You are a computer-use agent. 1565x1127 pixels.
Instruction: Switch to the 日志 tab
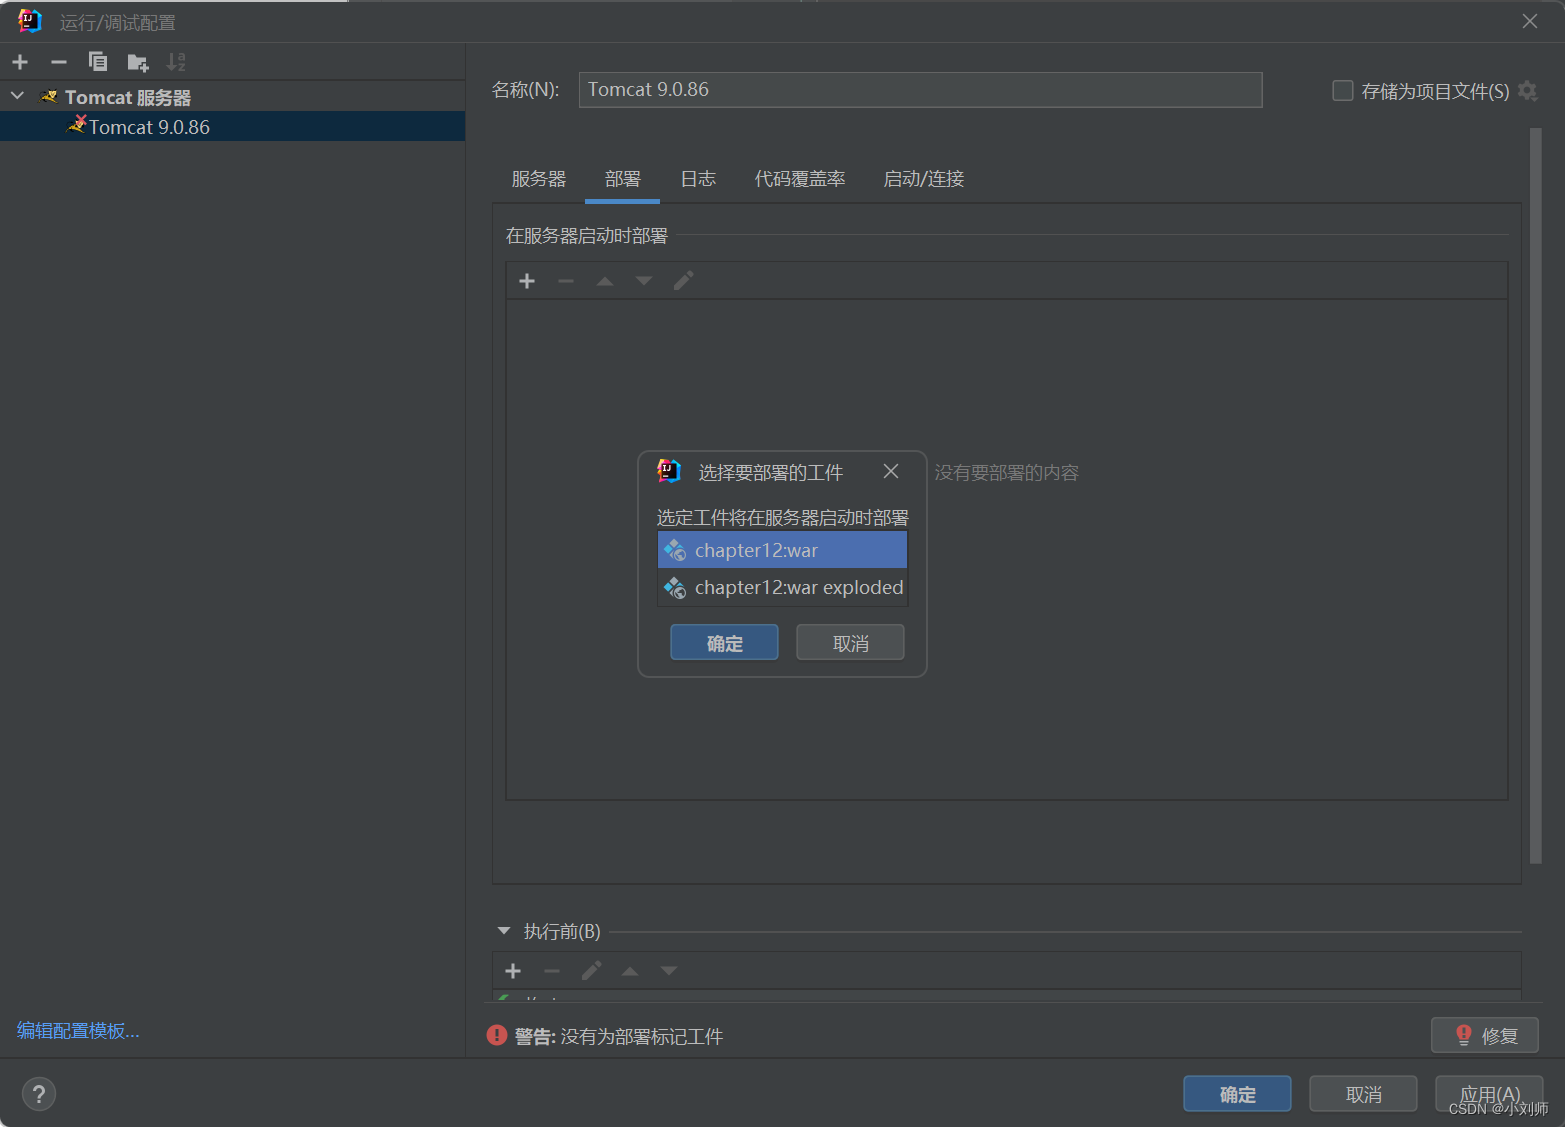[698, 179]
